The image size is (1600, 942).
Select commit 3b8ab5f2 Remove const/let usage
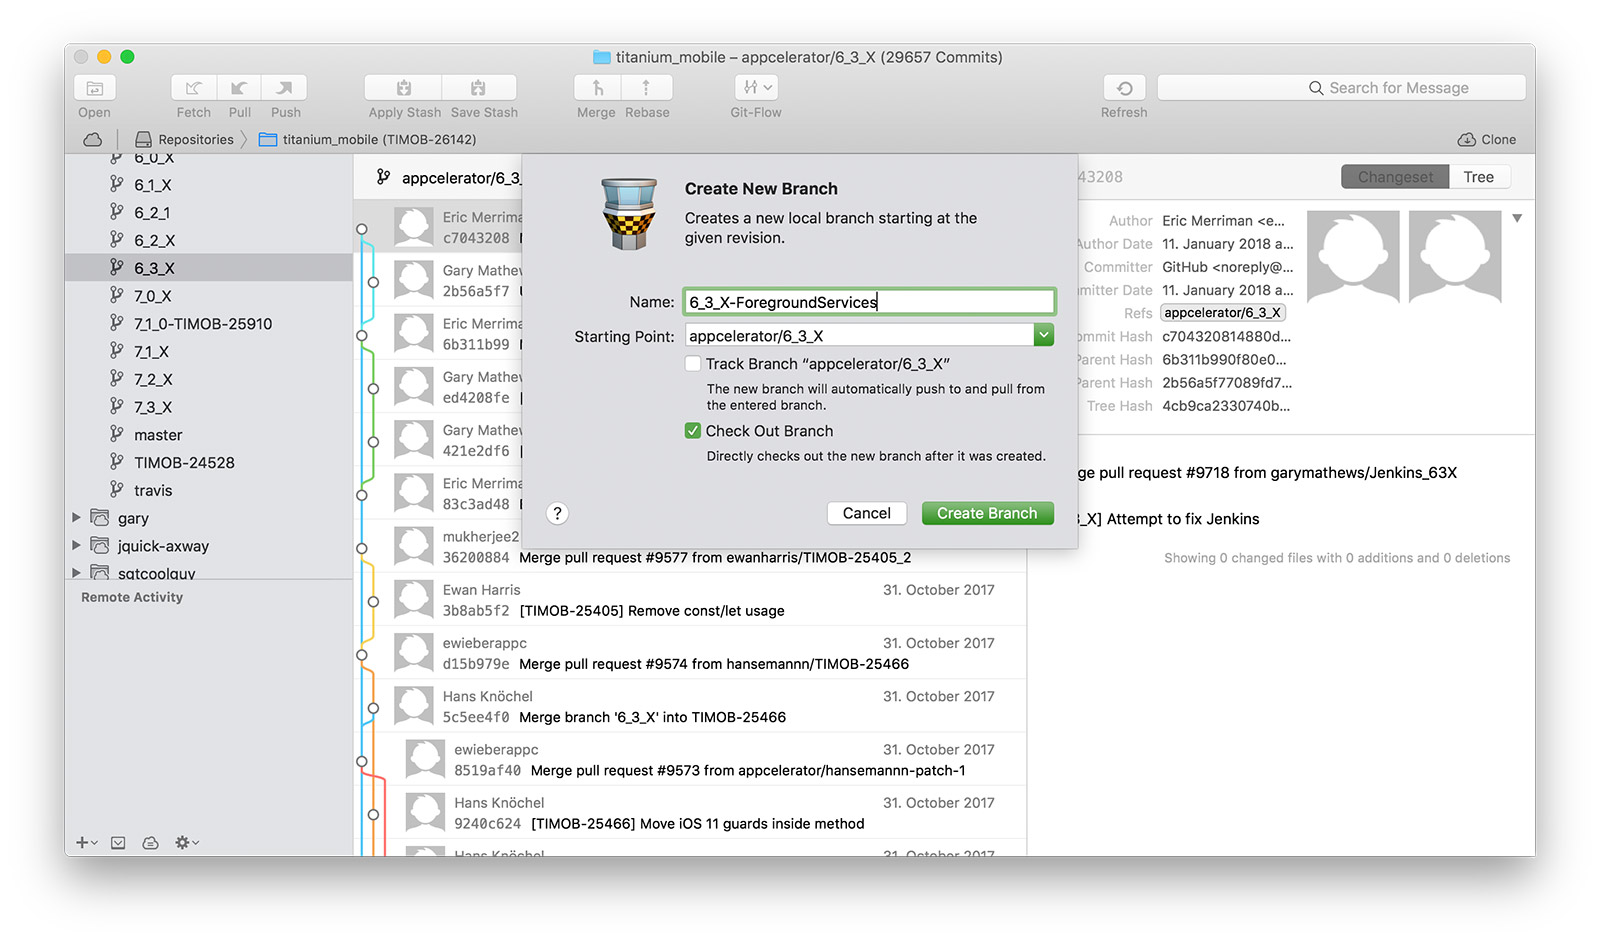[690, 600]
